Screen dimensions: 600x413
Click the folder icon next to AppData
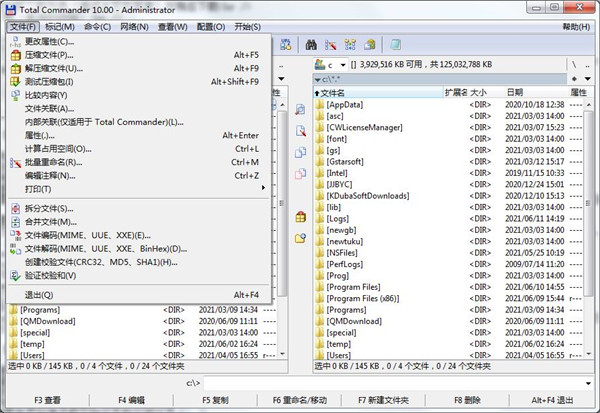coord(320,104)
